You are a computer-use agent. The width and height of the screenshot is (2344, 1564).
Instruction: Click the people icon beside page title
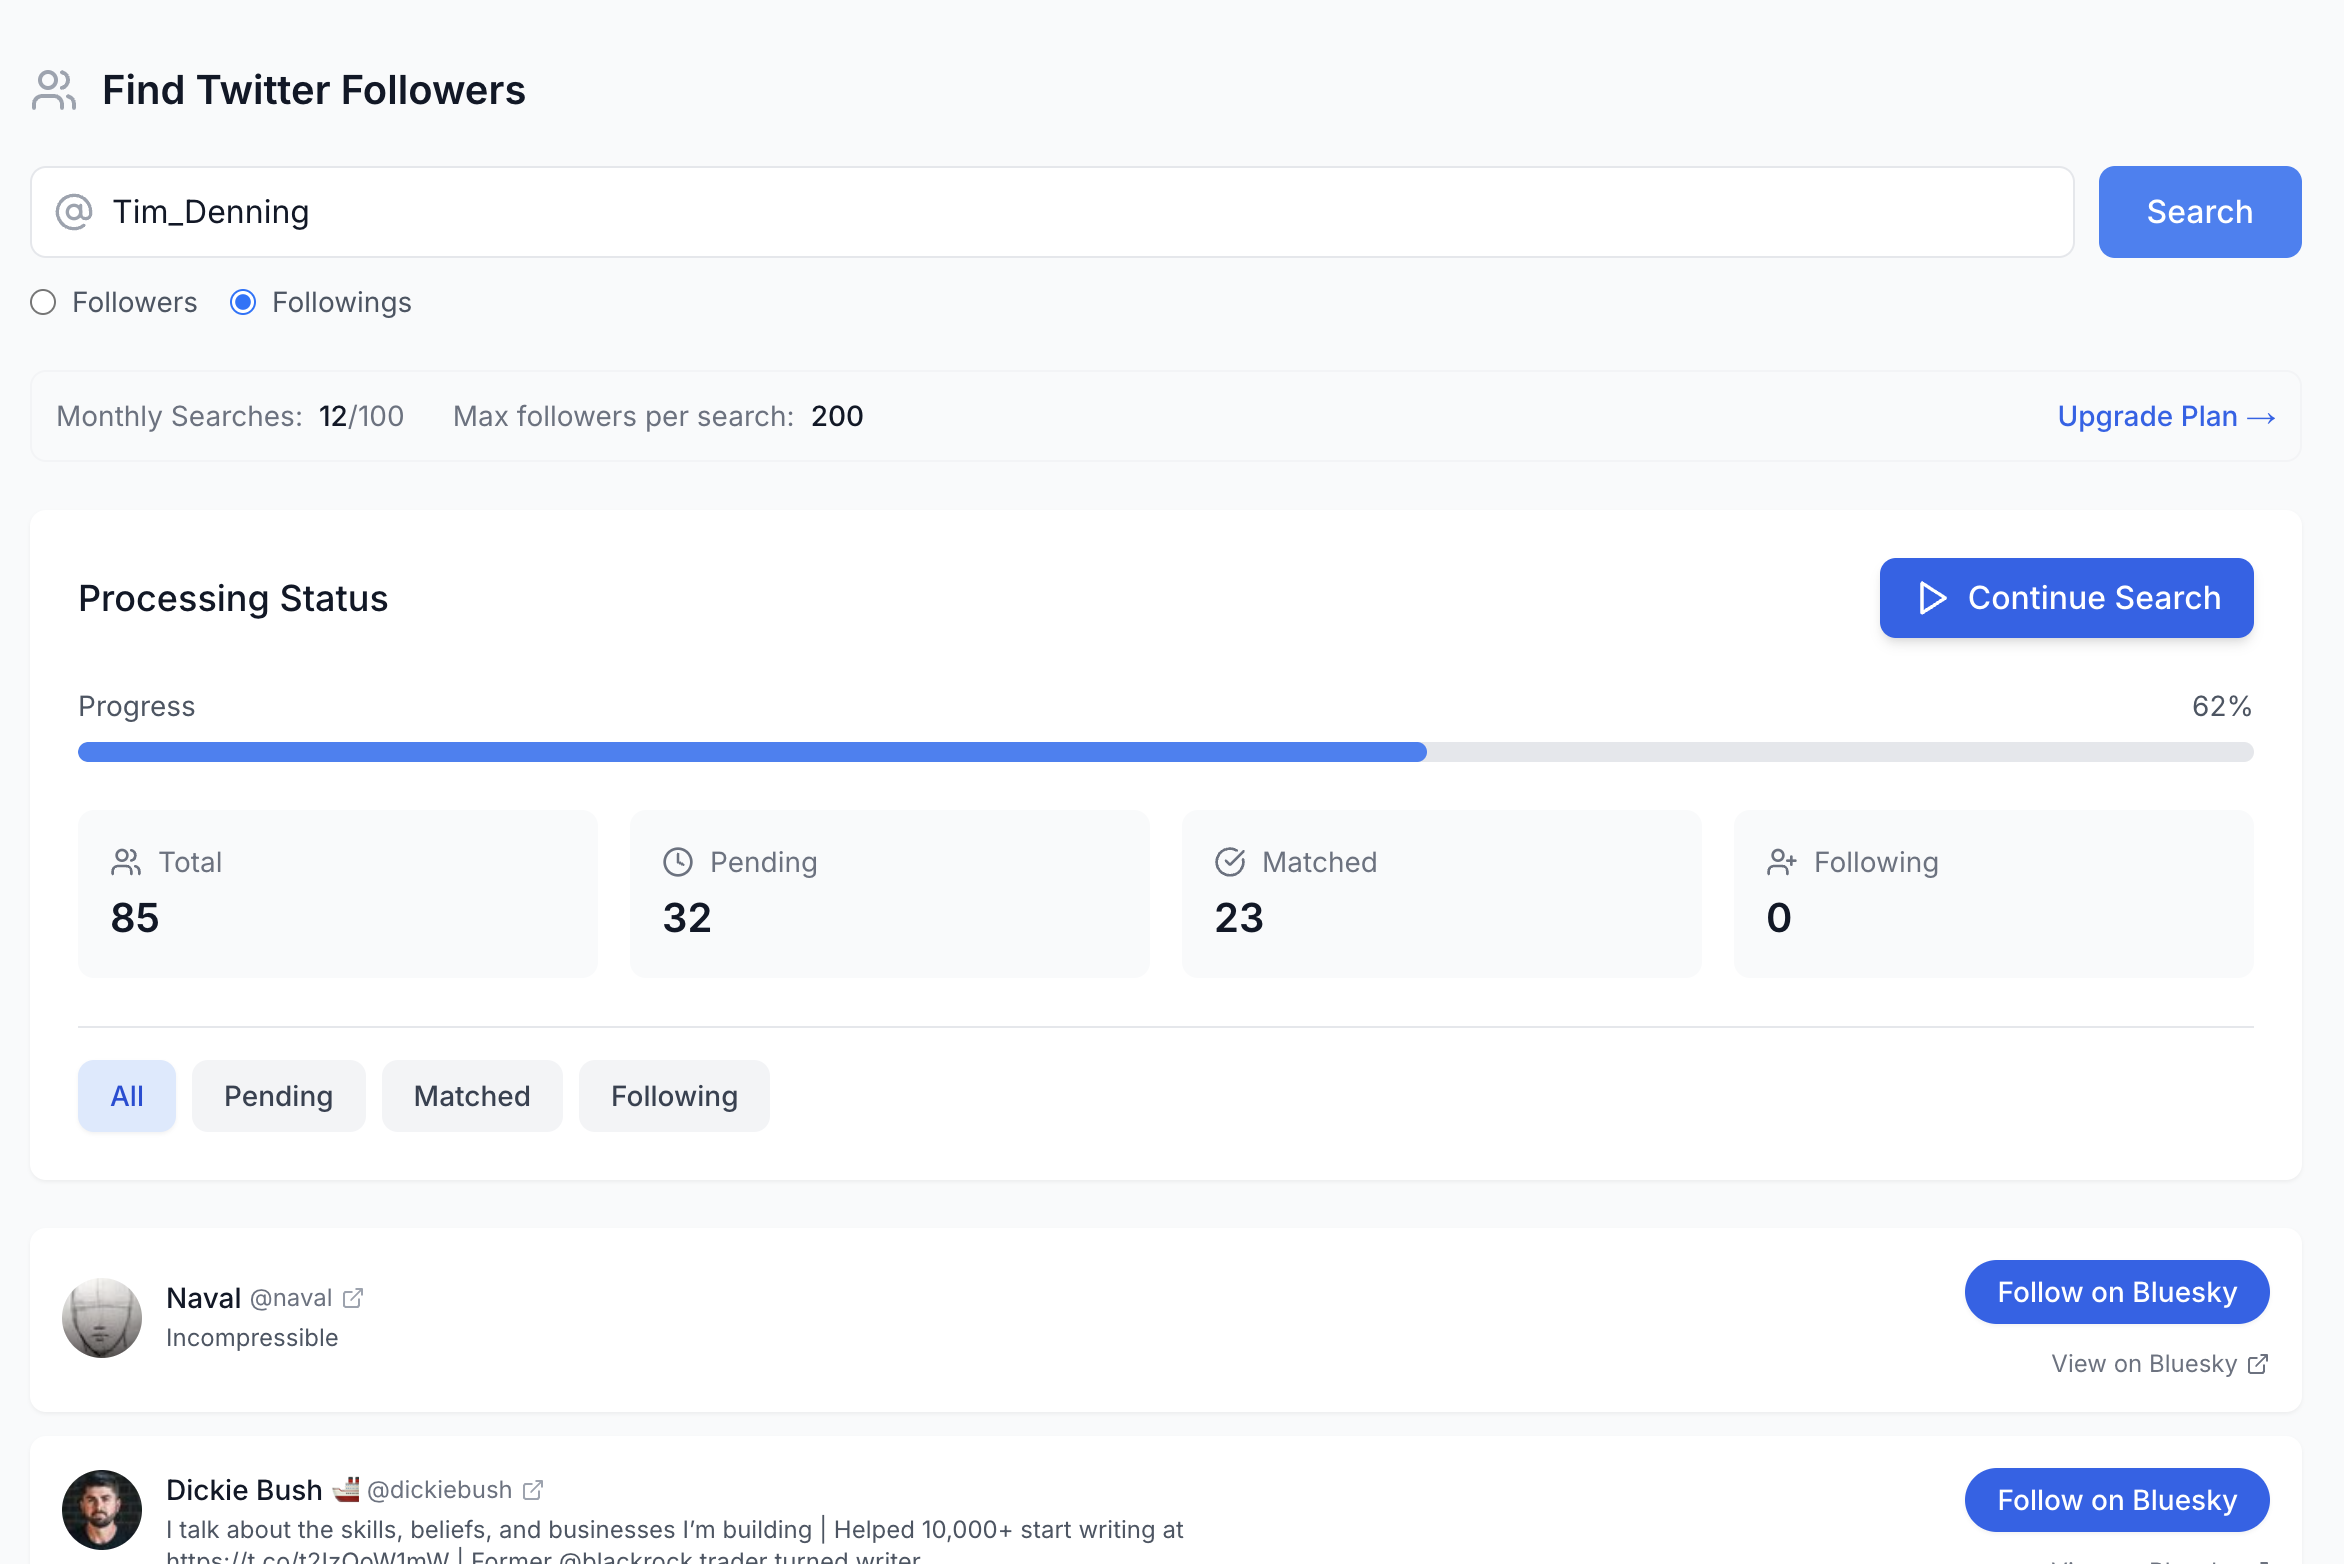(54, 90)
